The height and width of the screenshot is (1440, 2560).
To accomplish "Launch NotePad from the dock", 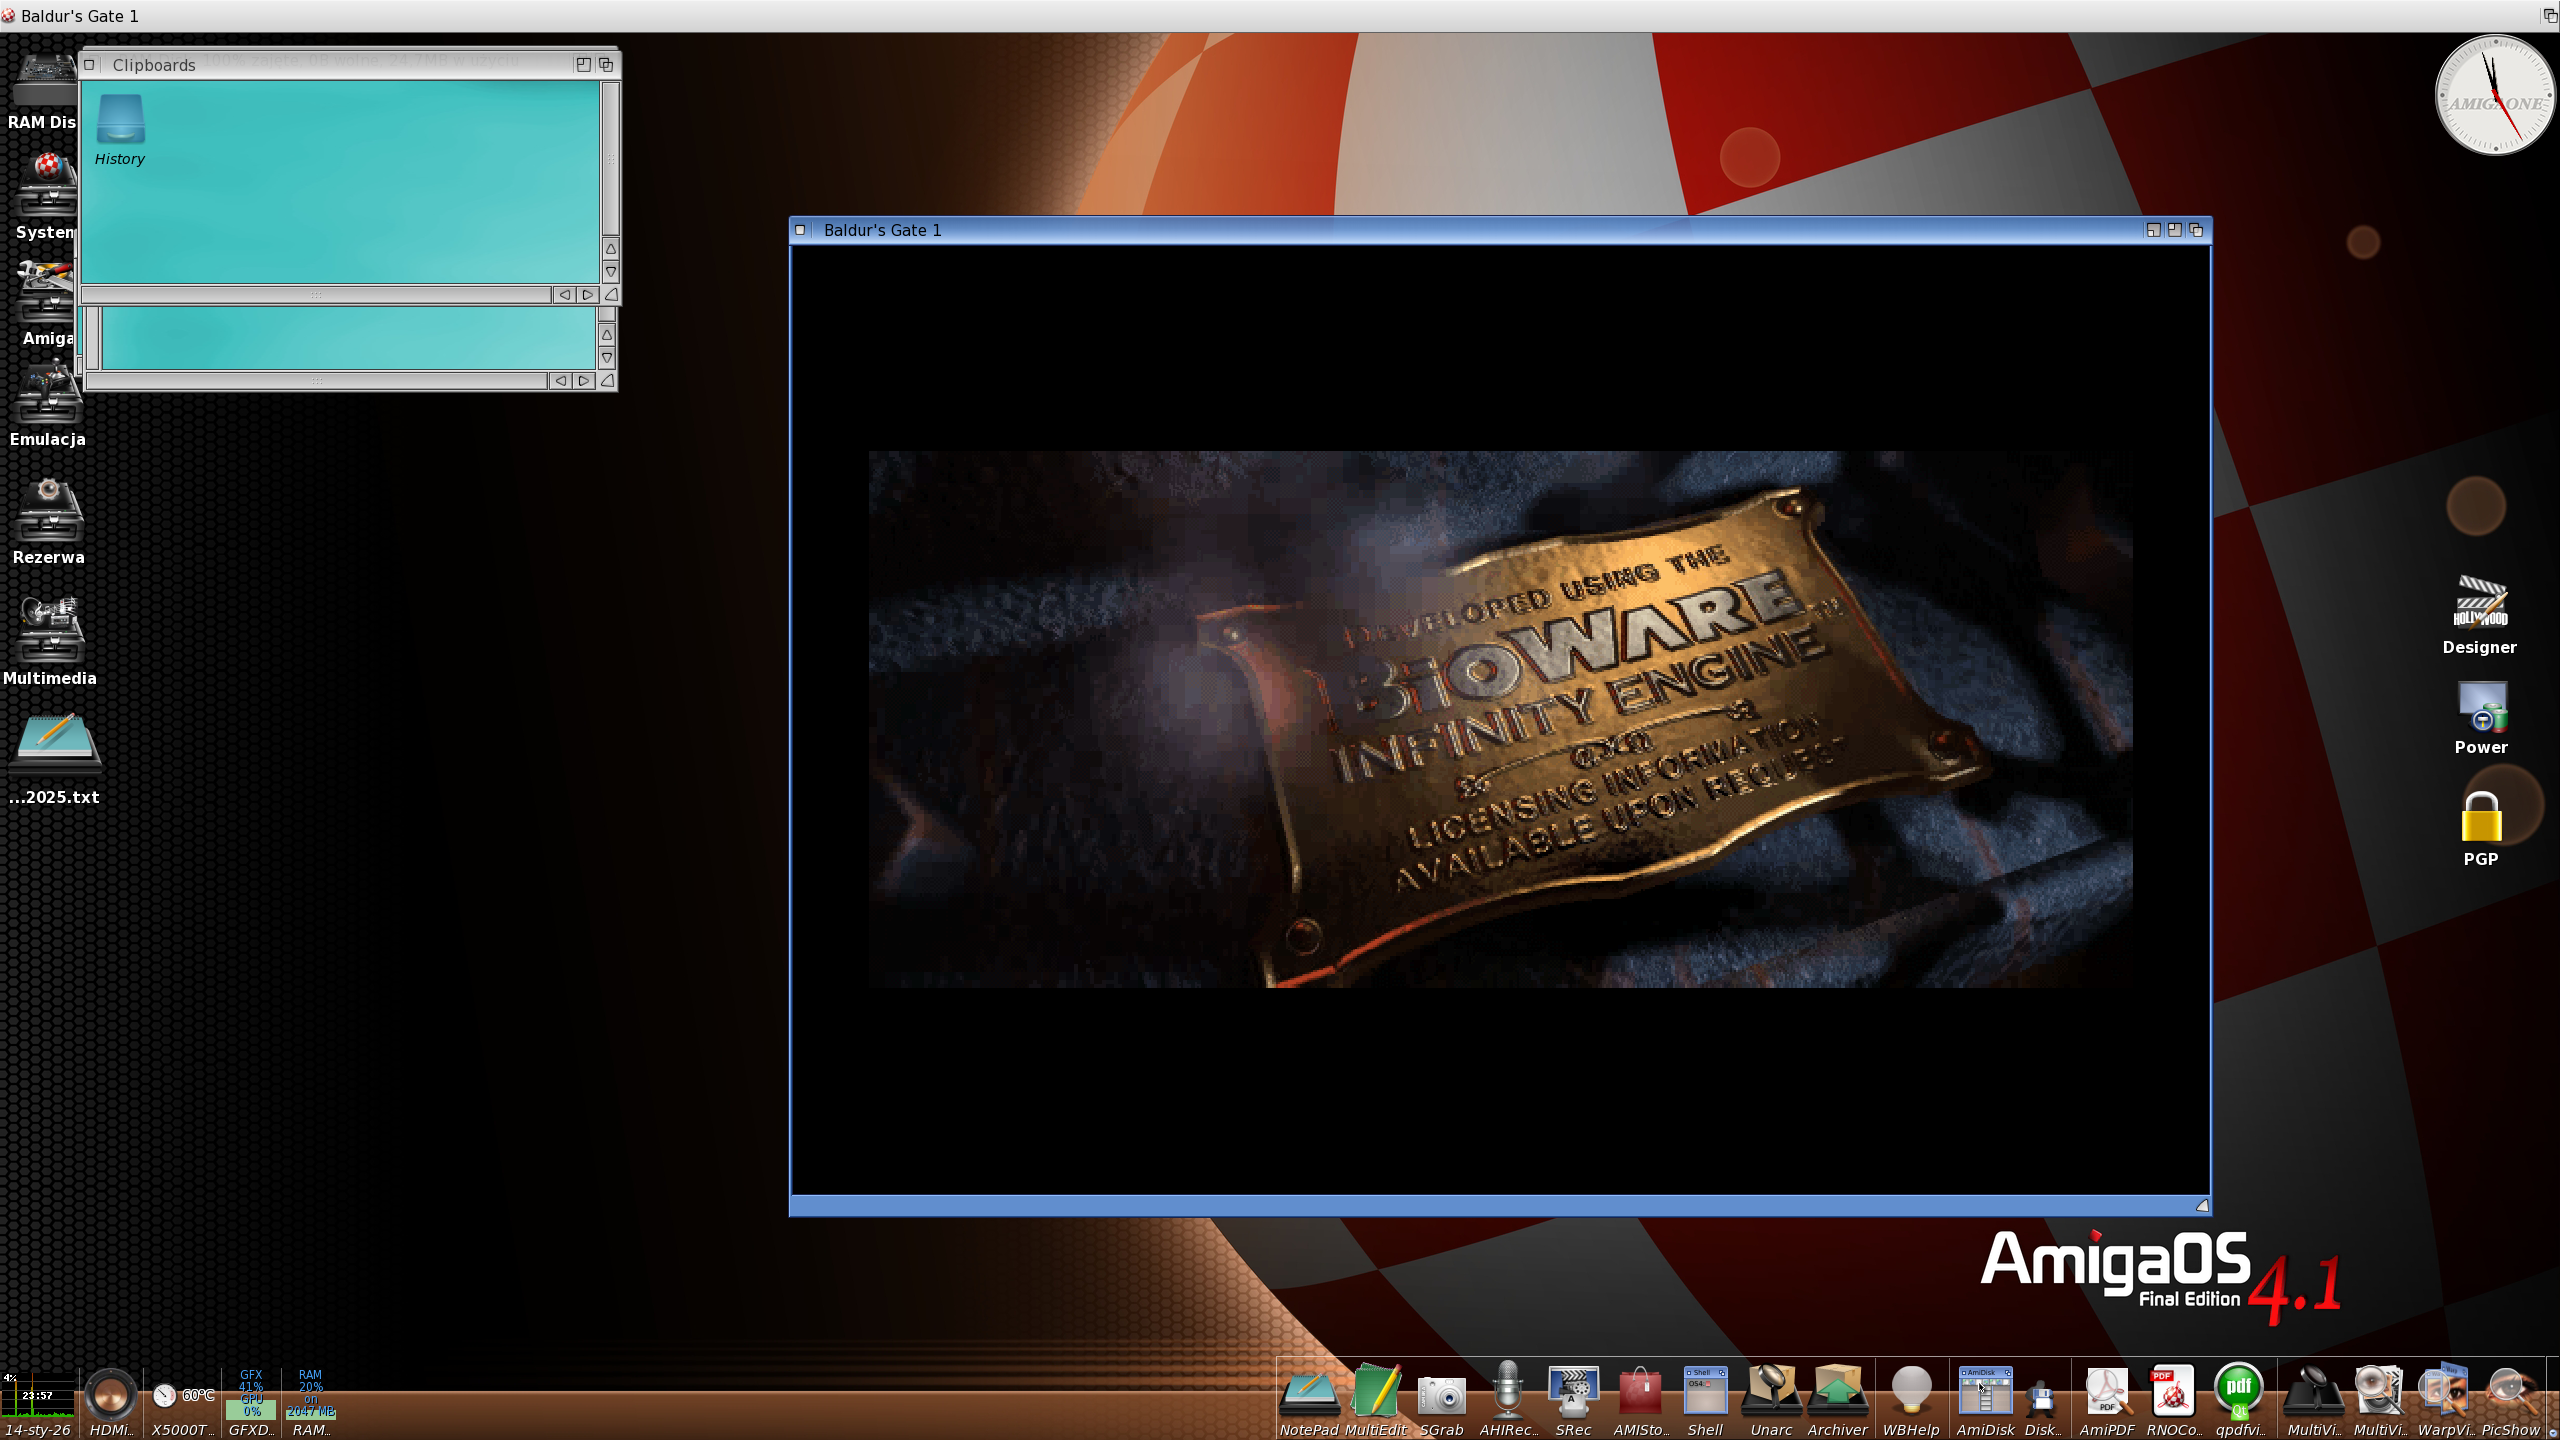I will 1308,1395.
